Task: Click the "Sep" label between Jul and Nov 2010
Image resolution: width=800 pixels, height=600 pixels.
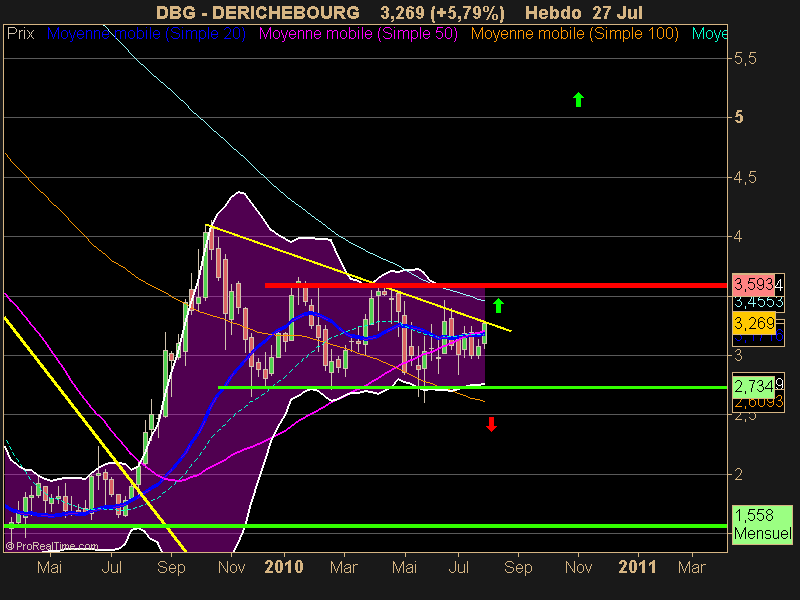Action: click(518, 567)
